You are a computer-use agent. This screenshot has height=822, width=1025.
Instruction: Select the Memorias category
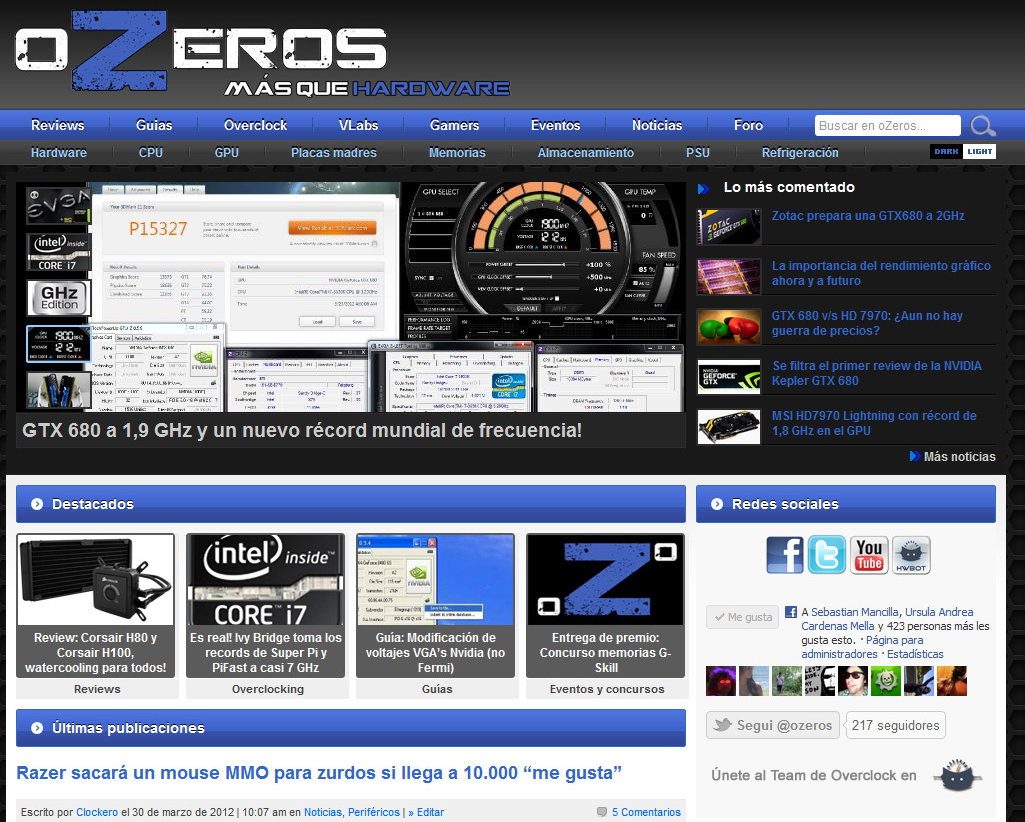pyautogui.click(x=457, y=152)
